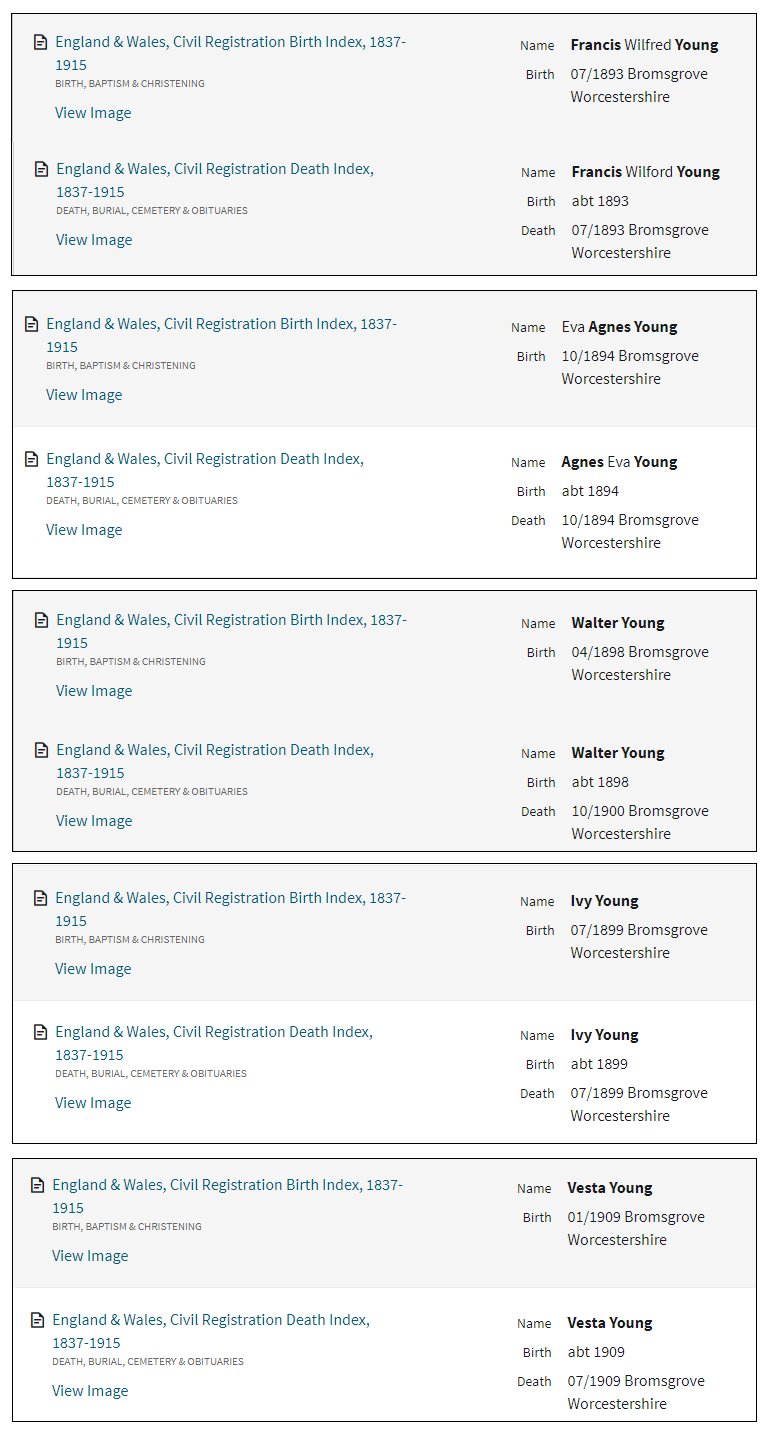View image of Vesta Young 07/1909 death record
This screenshot has height=1436, width=765.
[x=90, y=1391]
